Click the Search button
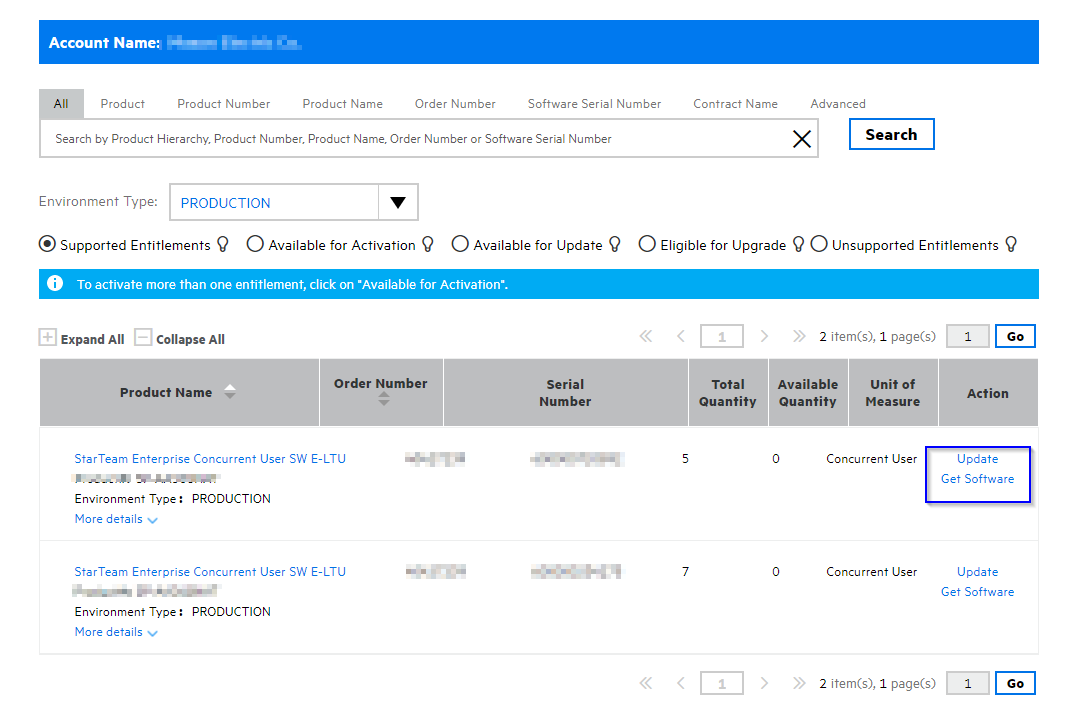Viewport: 1066px width, 711px height. (891, 133)
